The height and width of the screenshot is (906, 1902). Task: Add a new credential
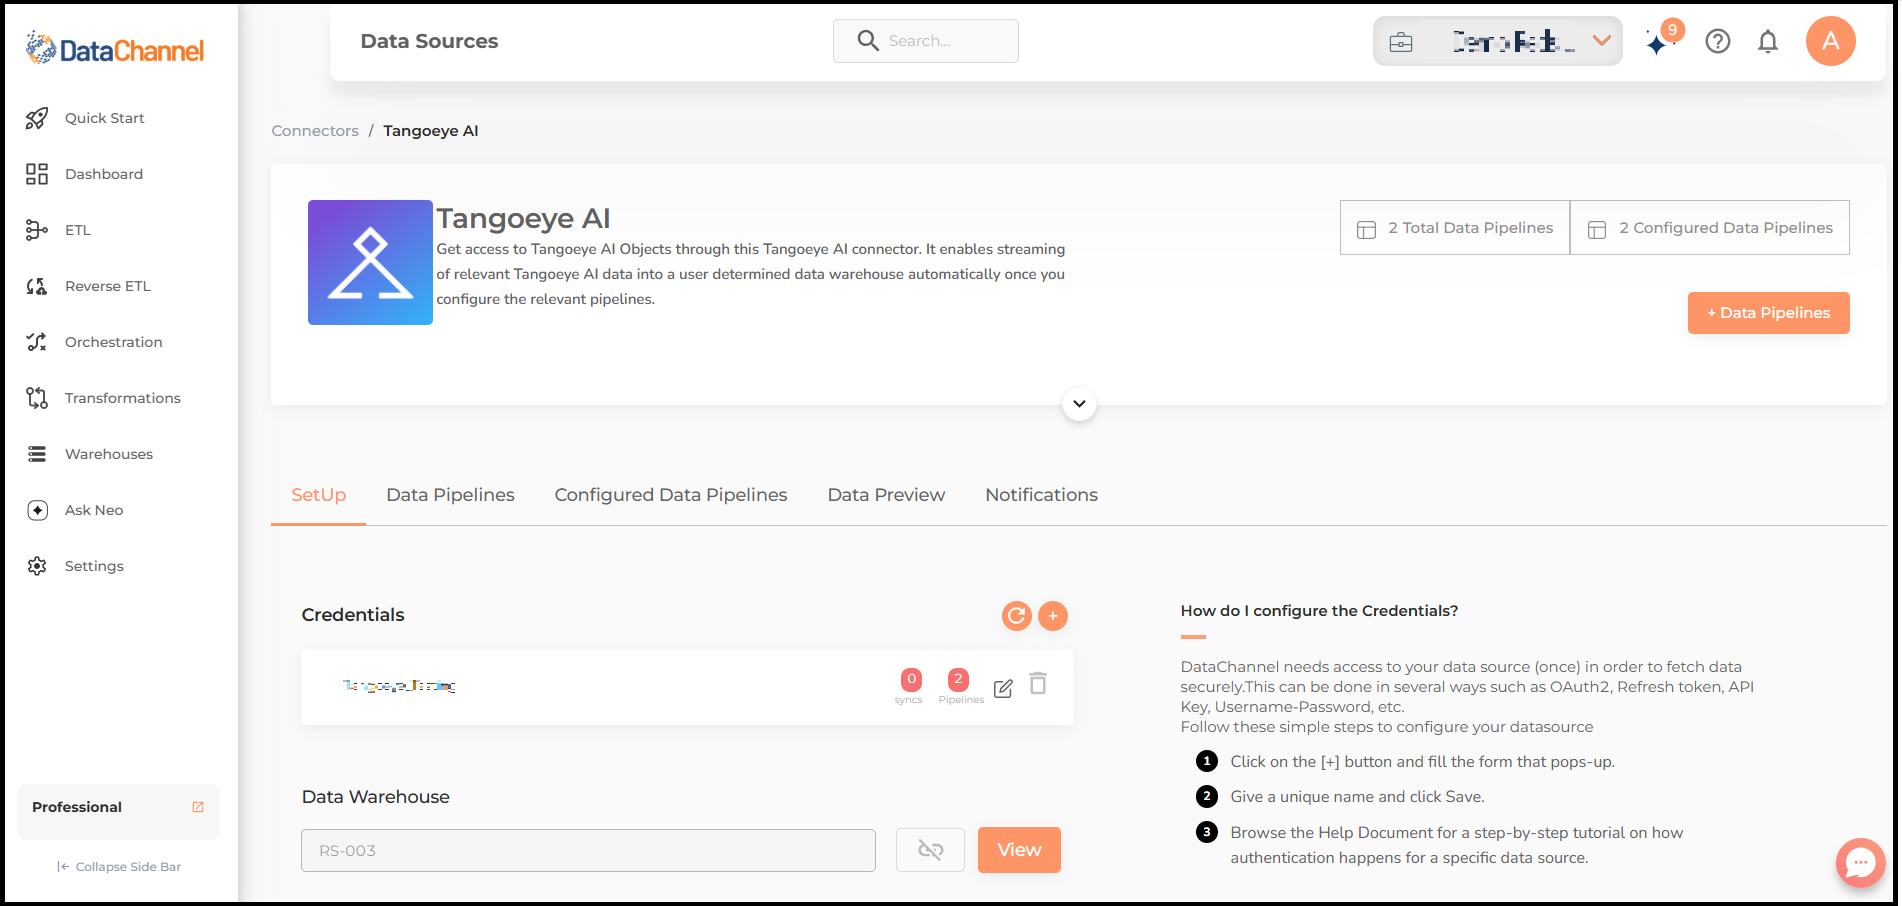(x=1053, y=616)
